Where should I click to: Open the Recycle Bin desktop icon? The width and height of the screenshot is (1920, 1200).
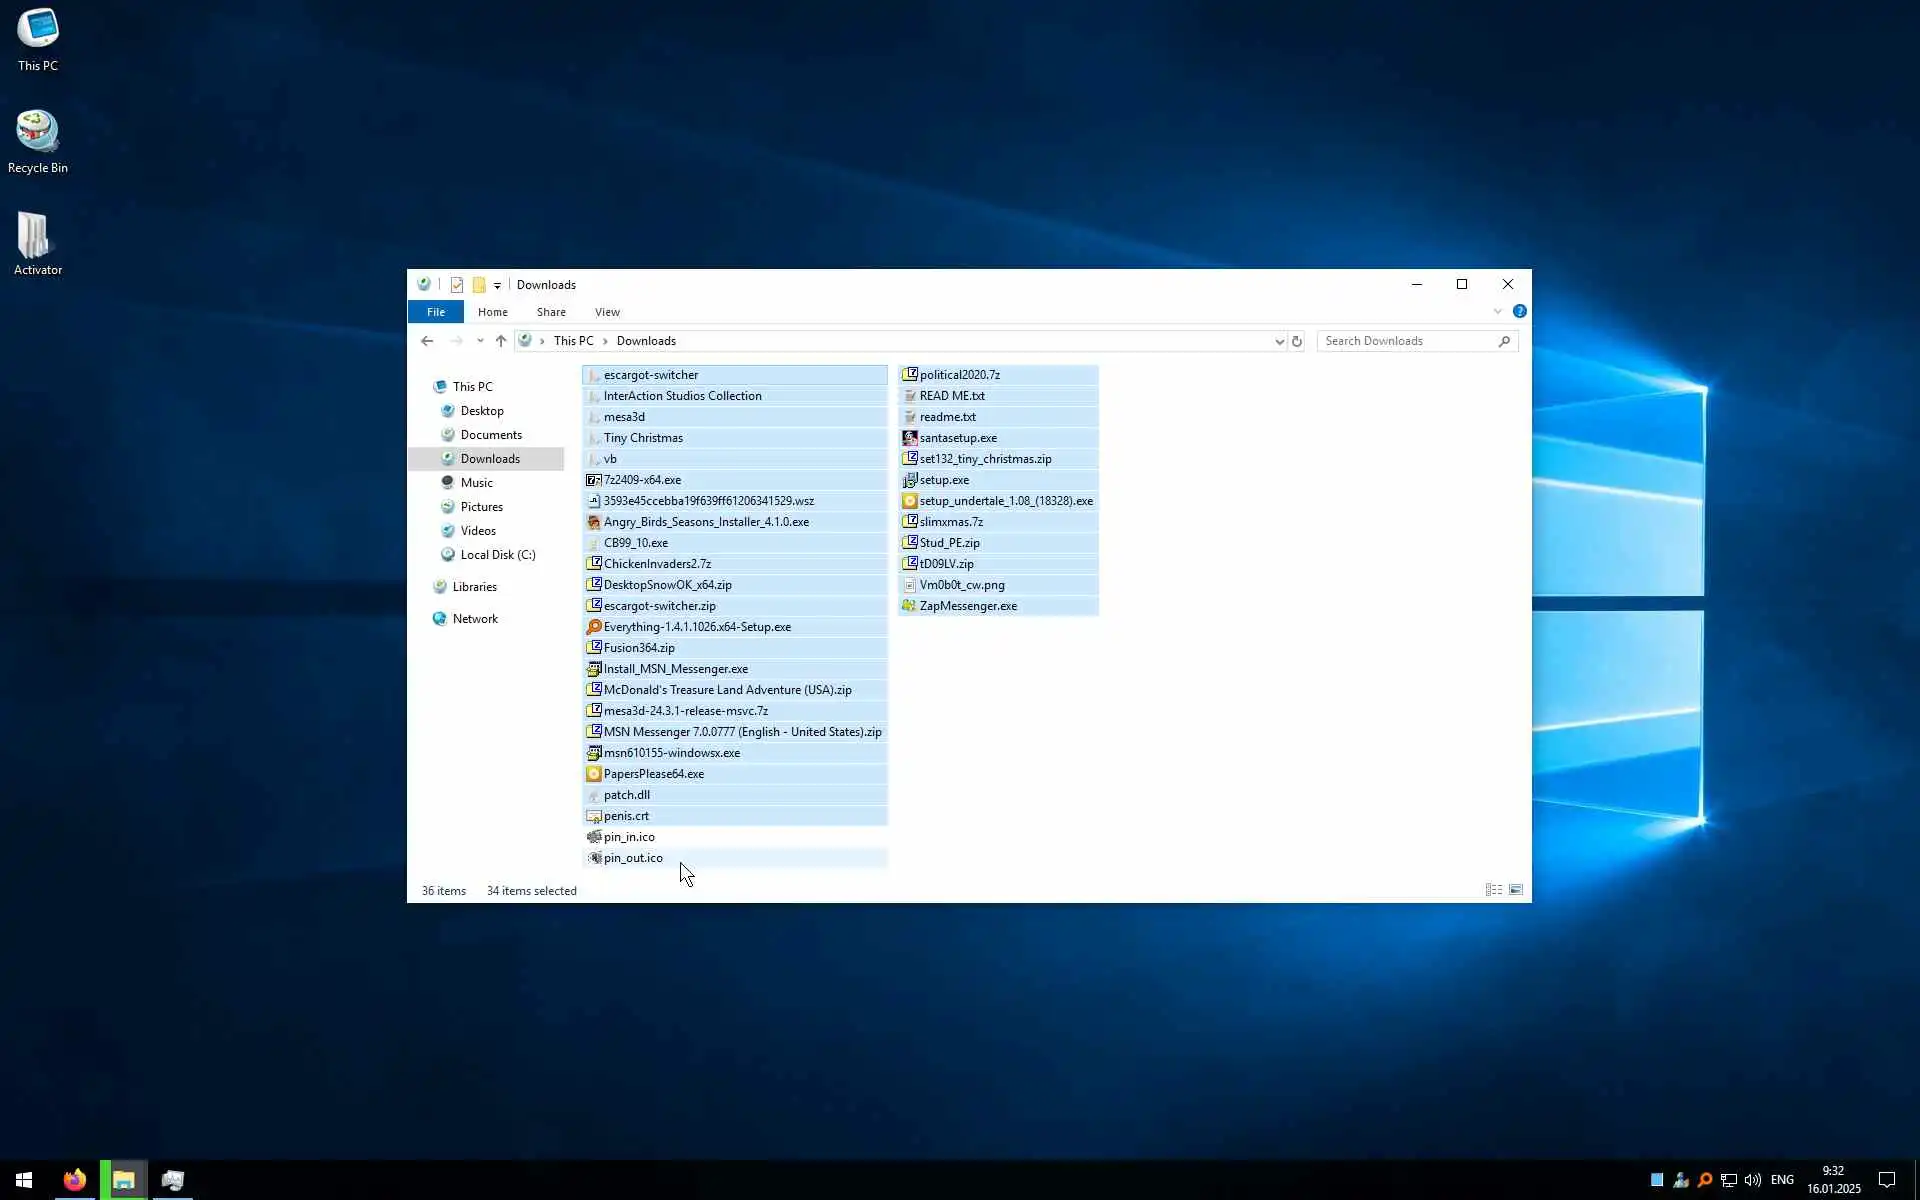click(x=38, y=142)
